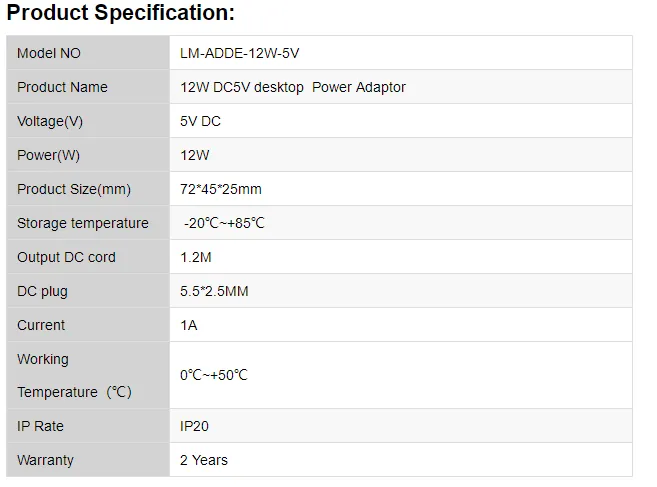Select the 5.5*2.5MM DC plug value

pyautogui.click(x=214, y=291)
